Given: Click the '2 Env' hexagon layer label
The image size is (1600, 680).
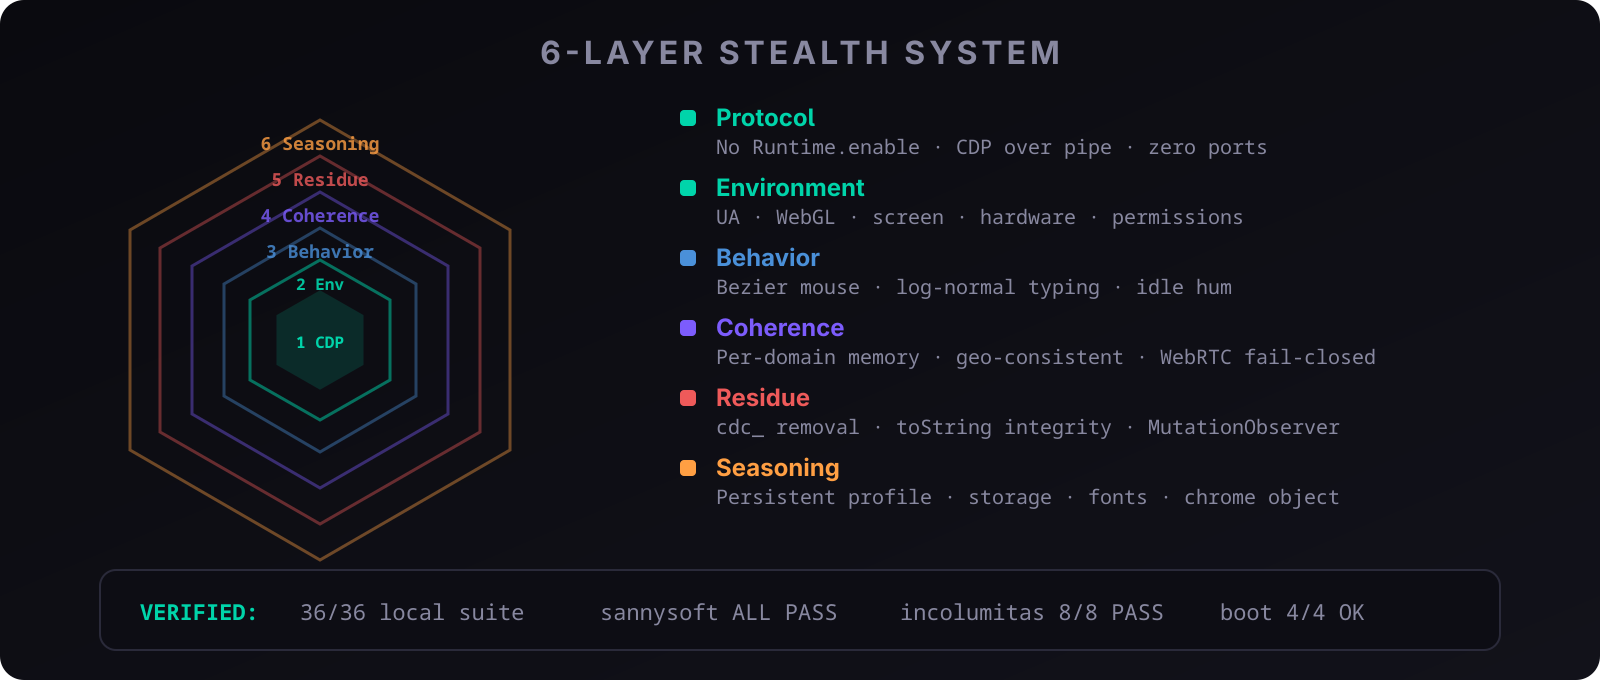Looking at the screenshot, I should [320, 284].
